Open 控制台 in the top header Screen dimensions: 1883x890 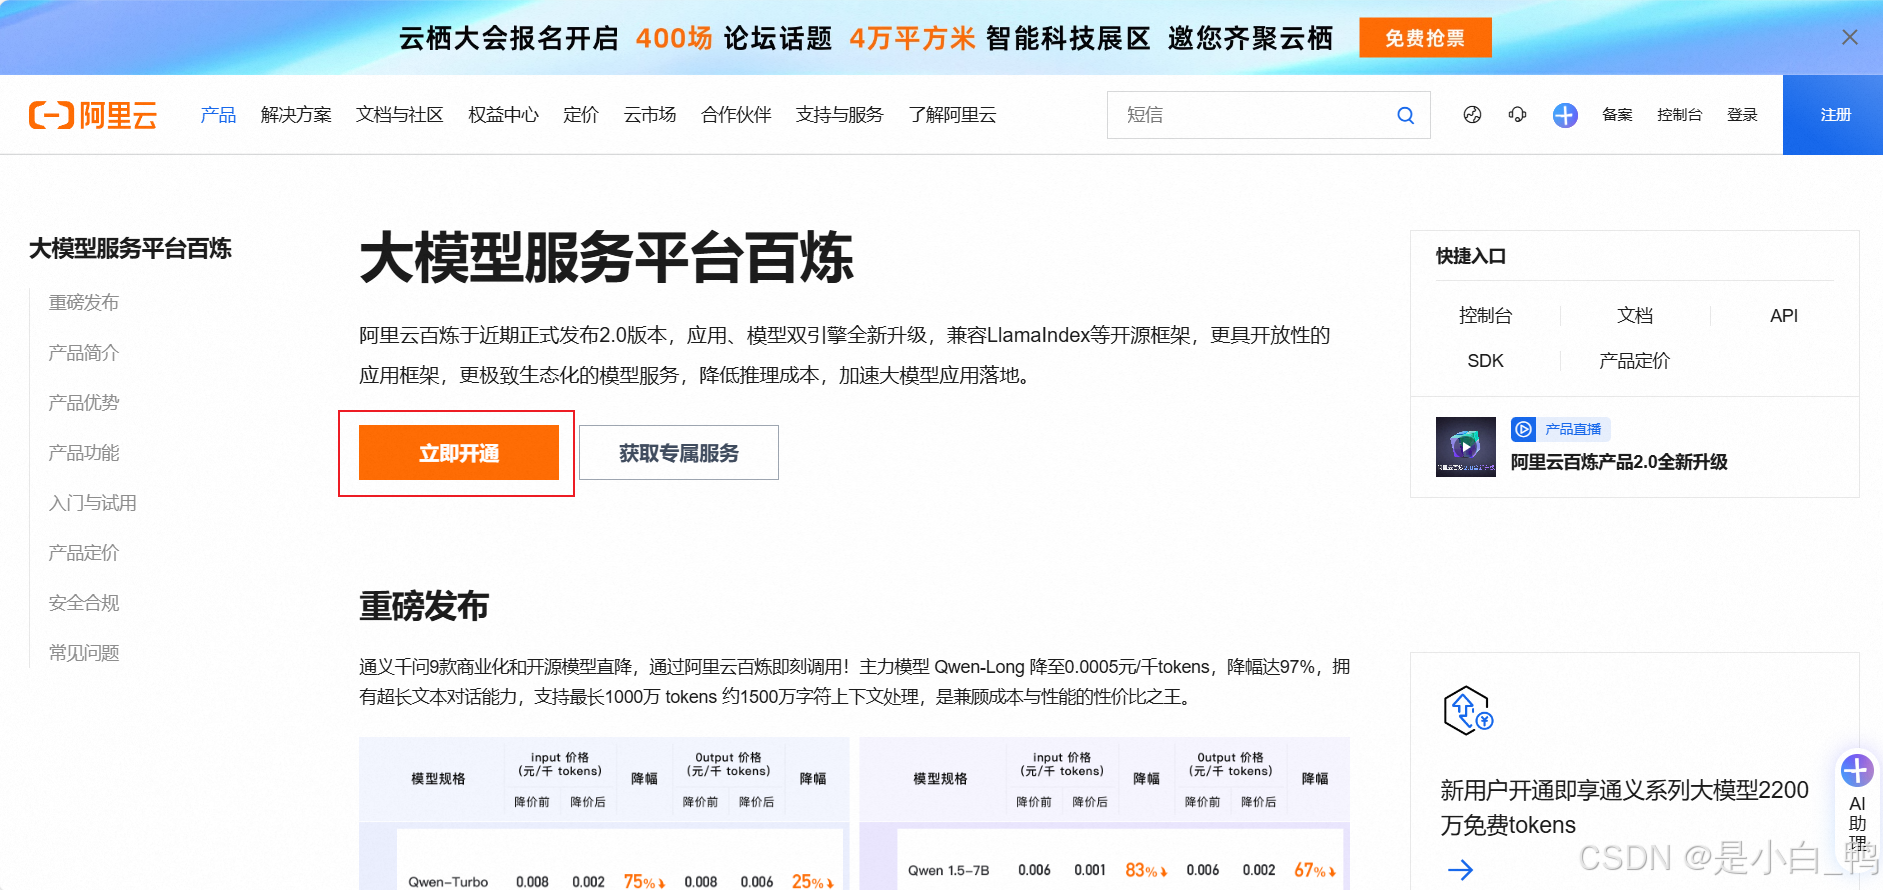(1679, 115)
